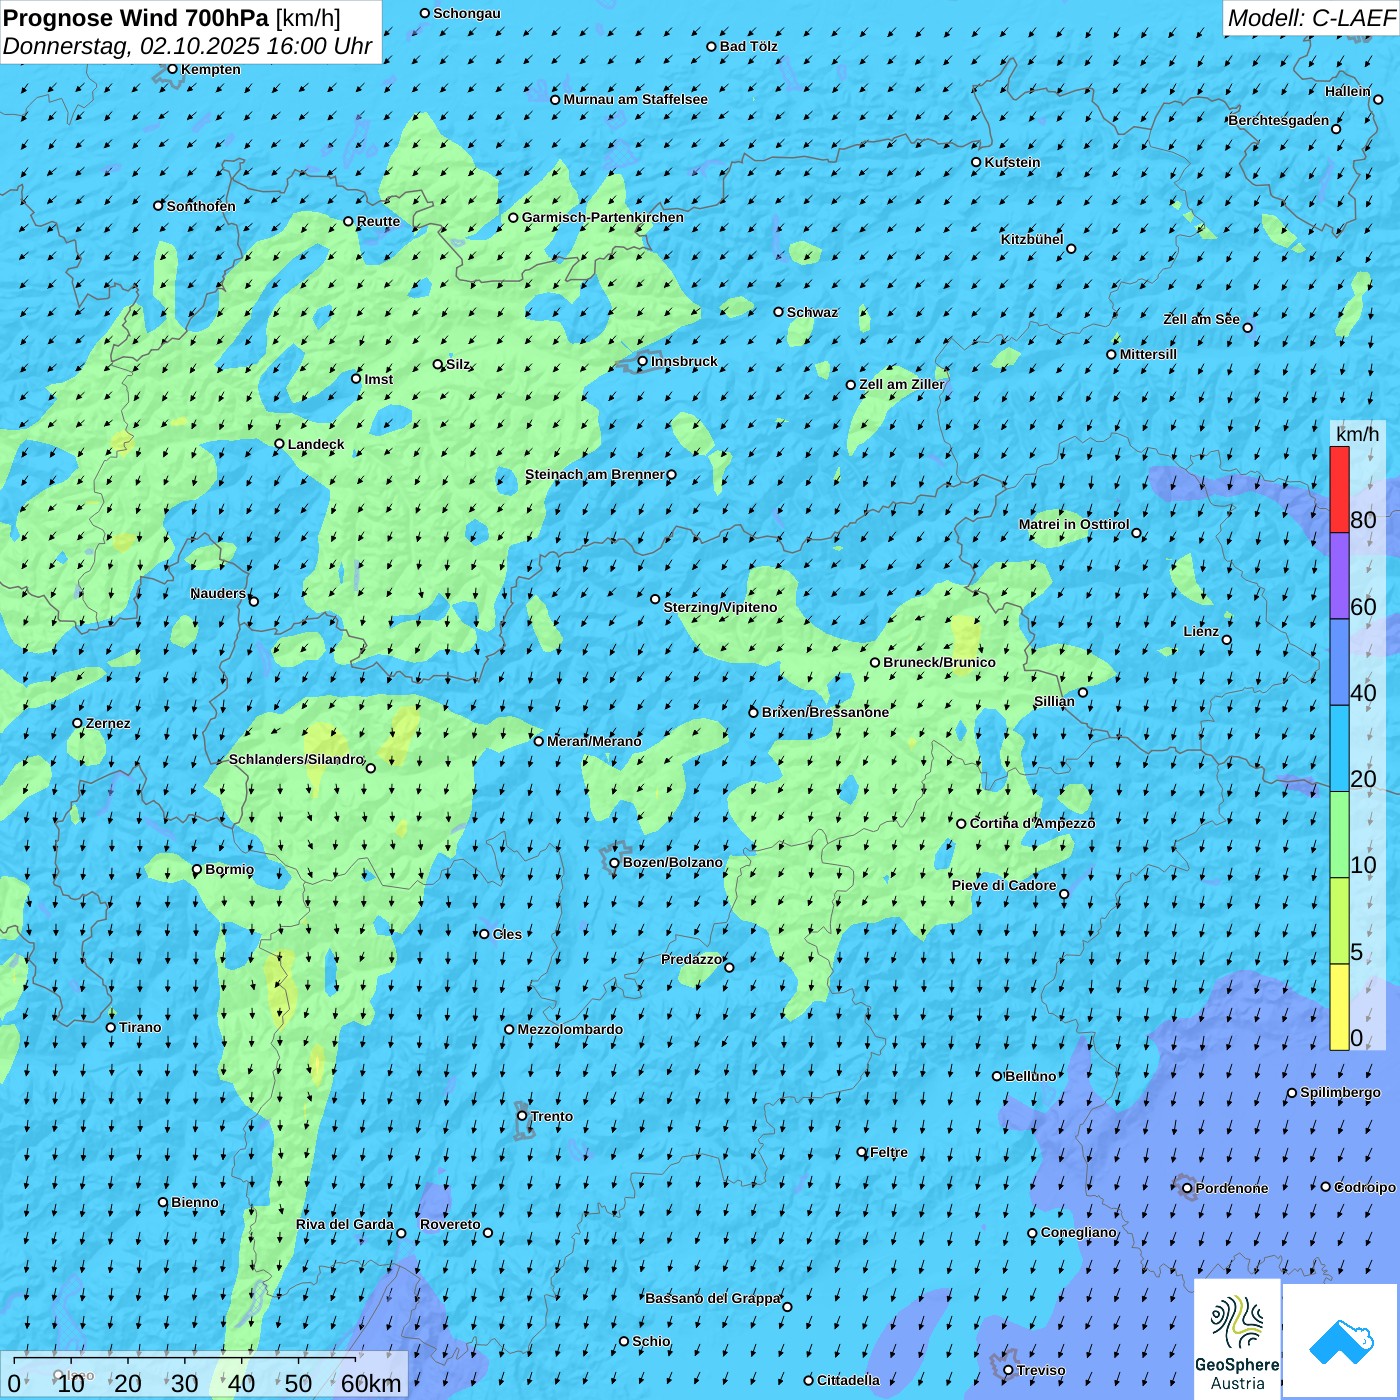The height and width of the screenshot is (1400, 1400).
Task: Click the 'Schlanders/Silandro' label
Action: pyautogui.click(x=297, y=759)
